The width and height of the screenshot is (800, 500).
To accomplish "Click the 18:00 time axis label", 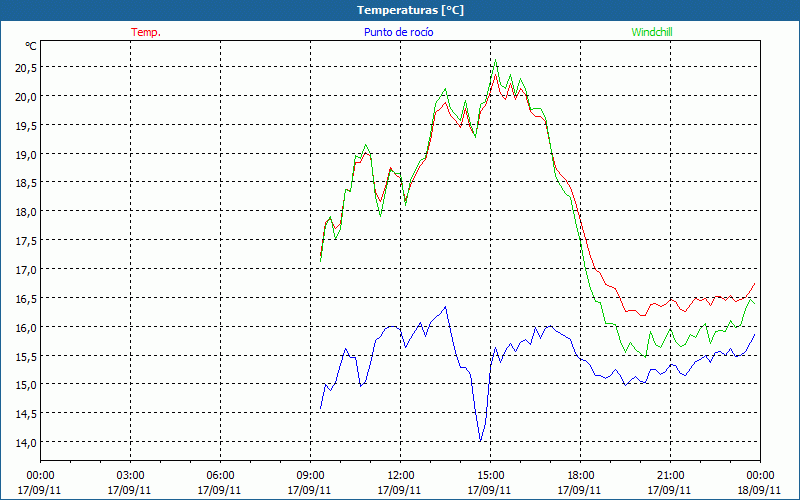I will pos(581,476).
